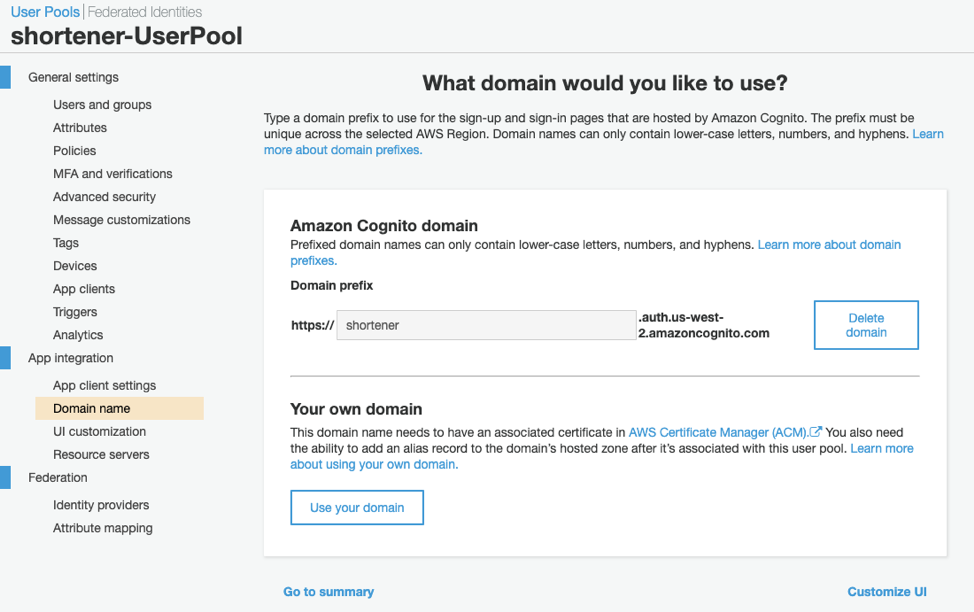Open Message customizations settings

[122, 219]
